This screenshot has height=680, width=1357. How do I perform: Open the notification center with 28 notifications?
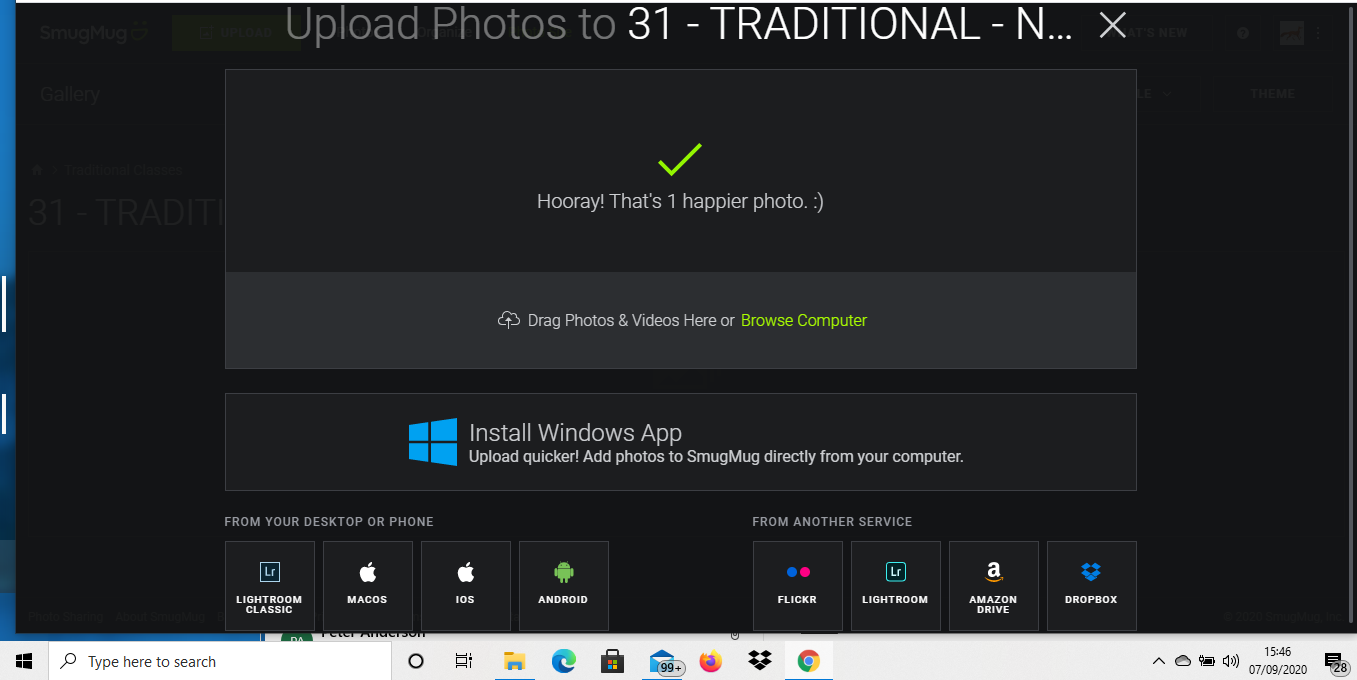1335,661
